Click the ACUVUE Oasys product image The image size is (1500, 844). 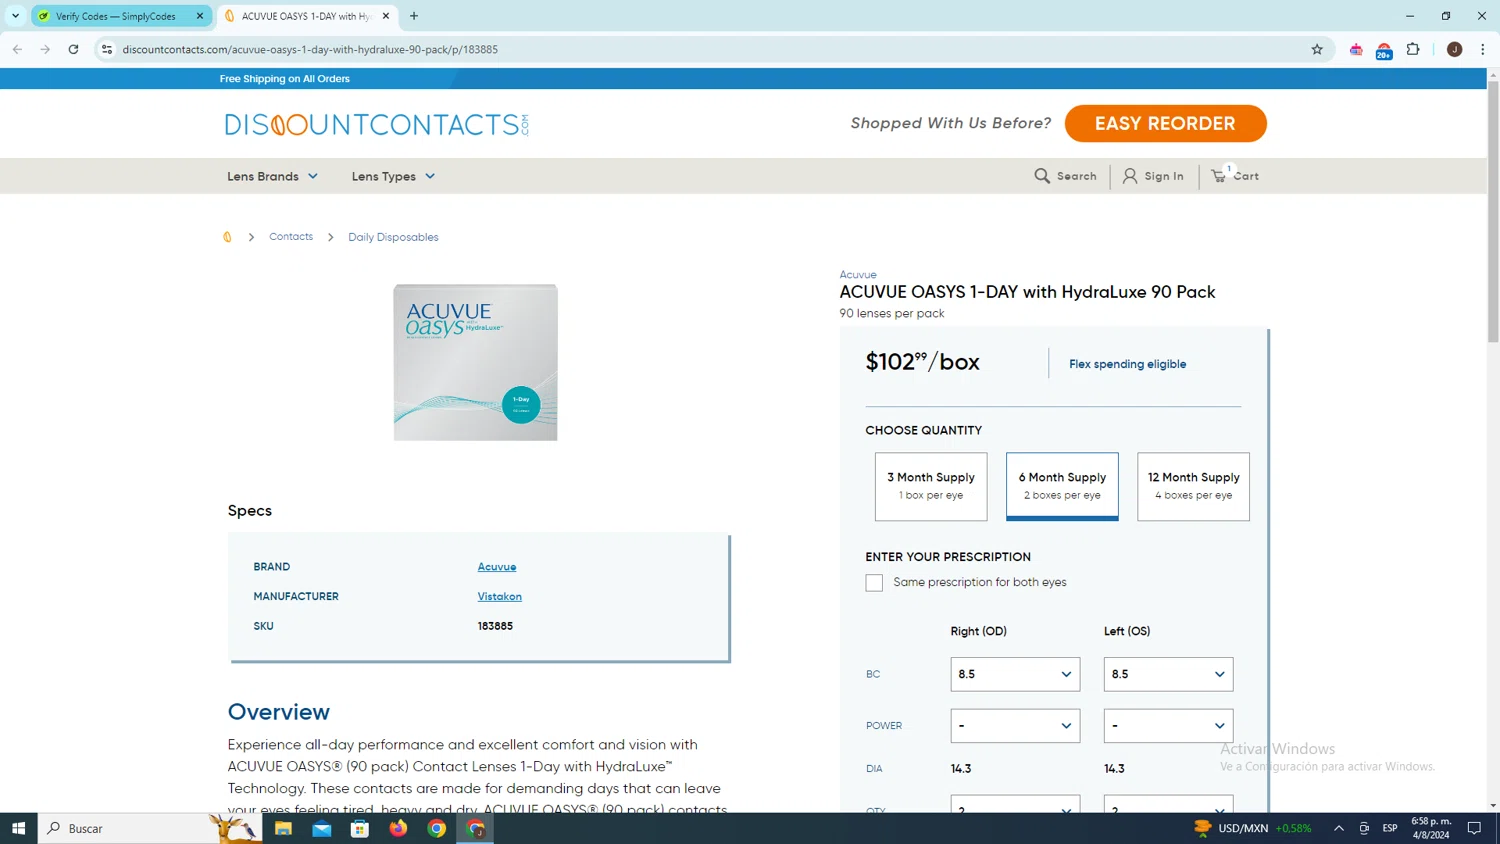(x=475, y=362)
